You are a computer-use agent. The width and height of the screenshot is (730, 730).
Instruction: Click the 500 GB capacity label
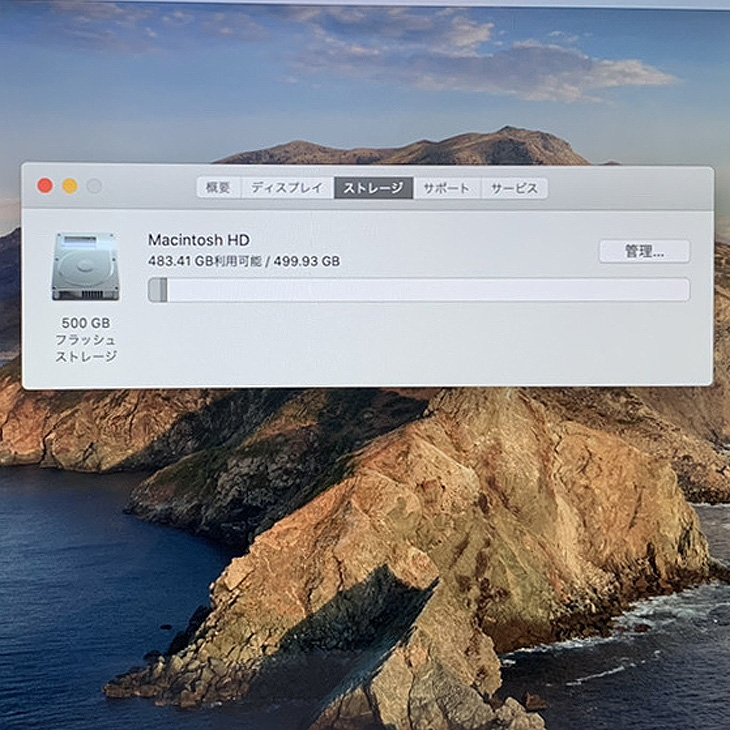point(86,323)
